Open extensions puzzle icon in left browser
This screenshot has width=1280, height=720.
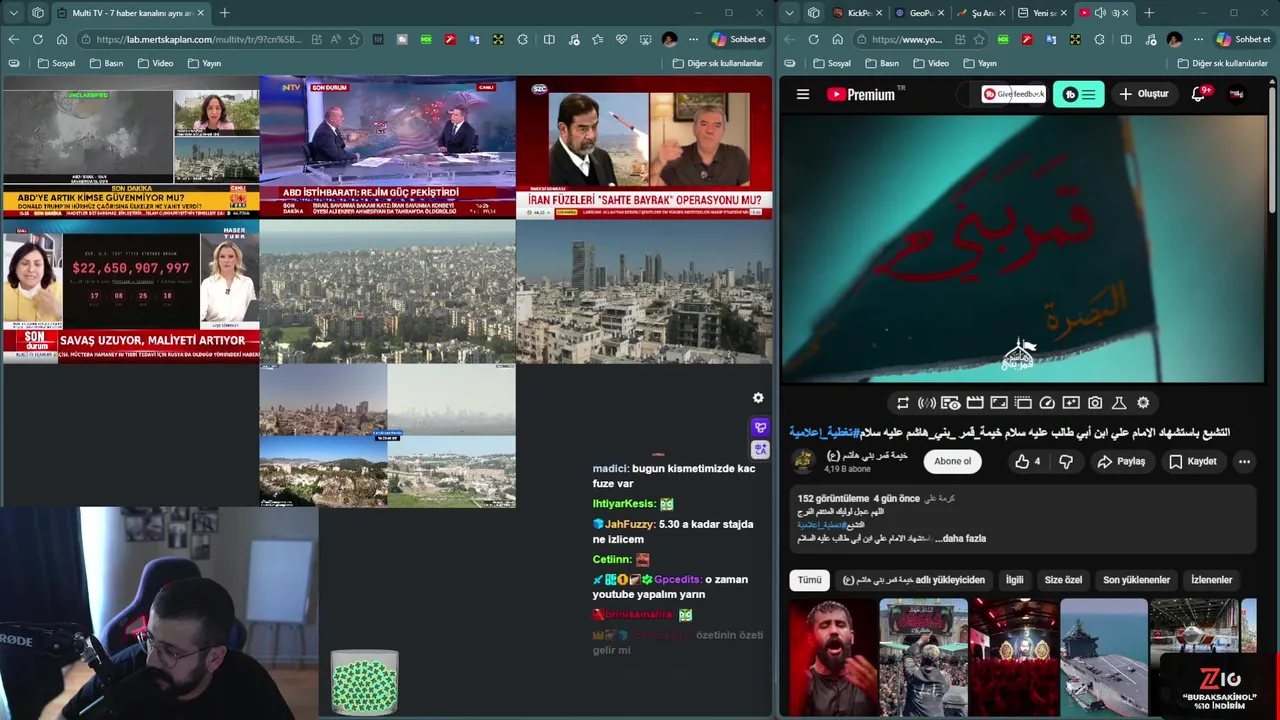tap(522, 39)
